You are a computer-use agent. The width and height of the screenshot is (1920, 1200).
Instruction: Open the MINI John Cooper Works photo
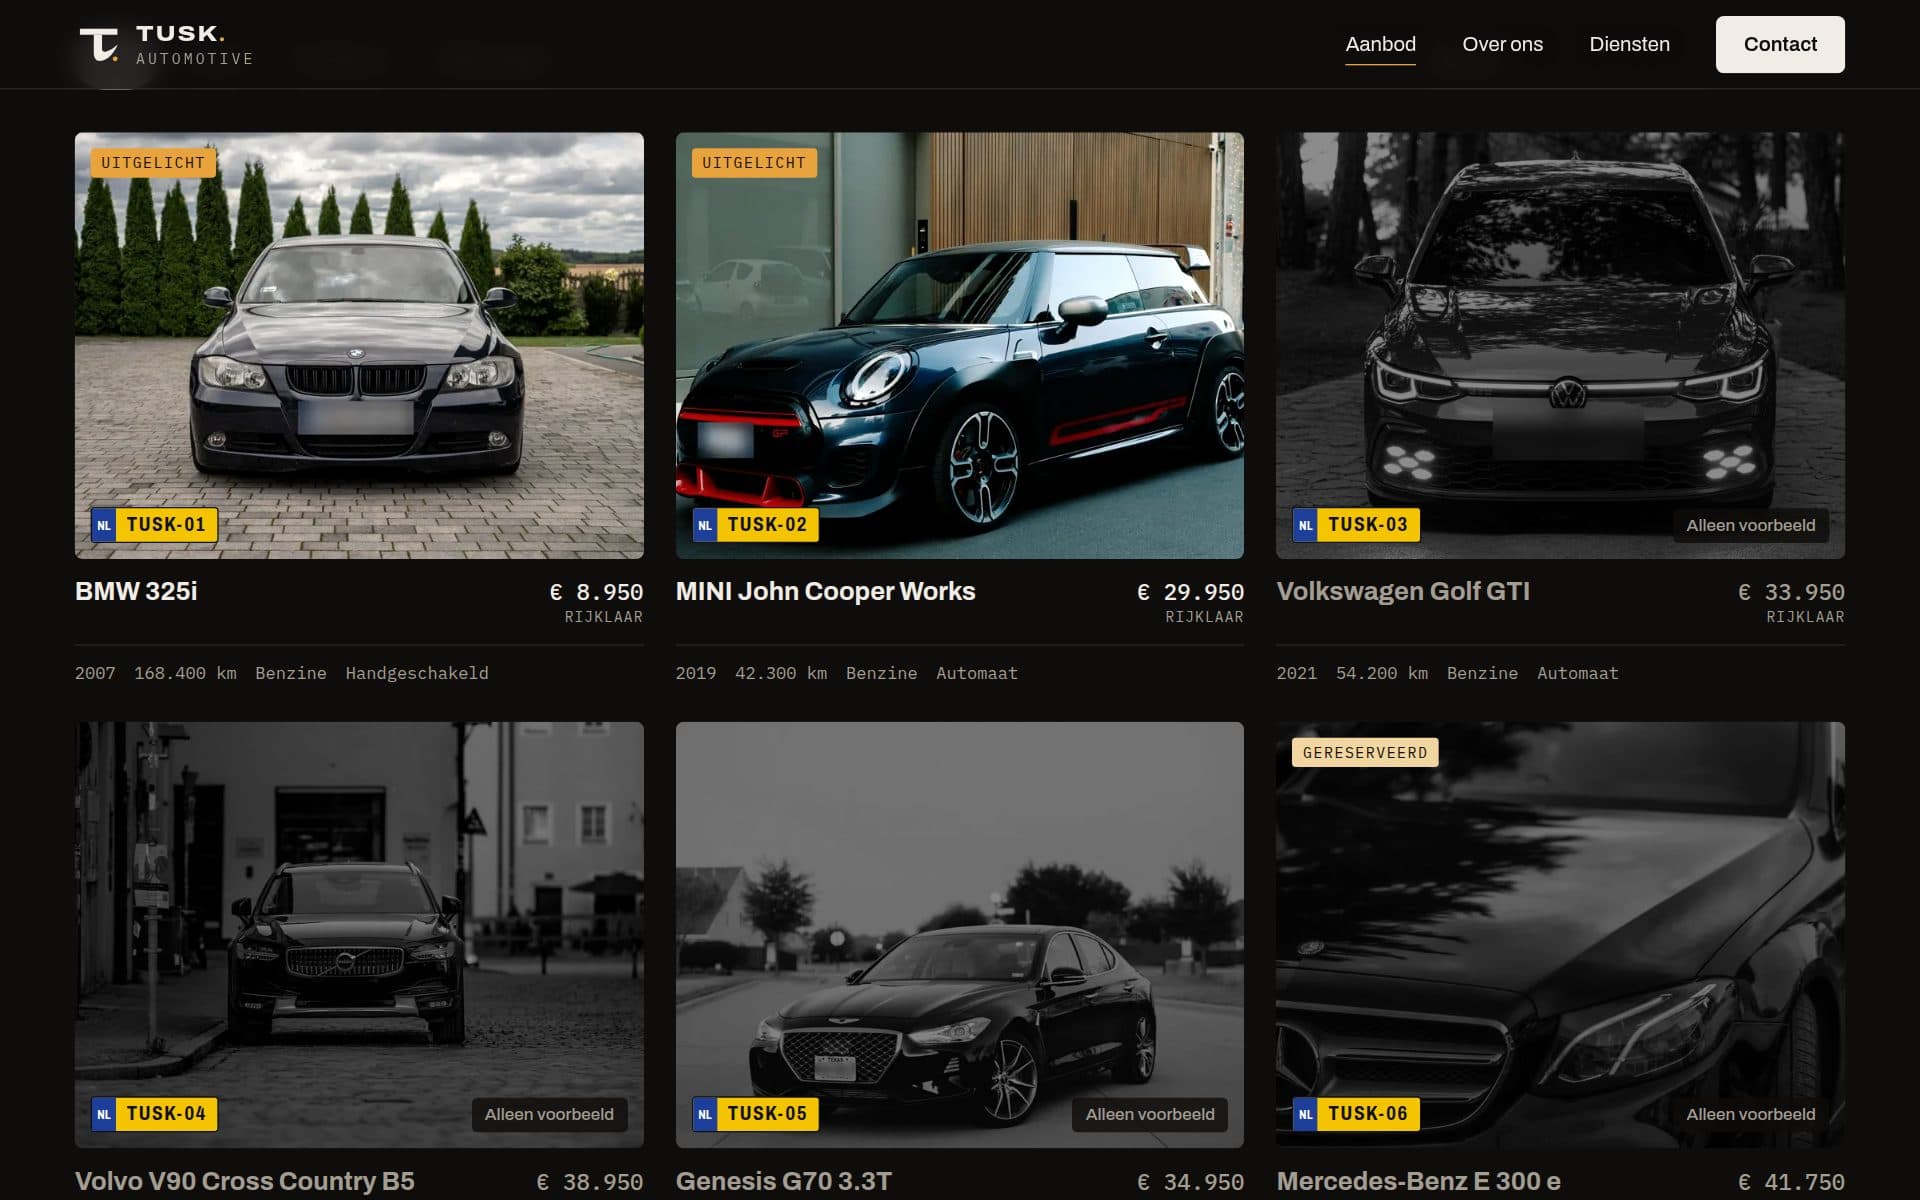point(960,345)
